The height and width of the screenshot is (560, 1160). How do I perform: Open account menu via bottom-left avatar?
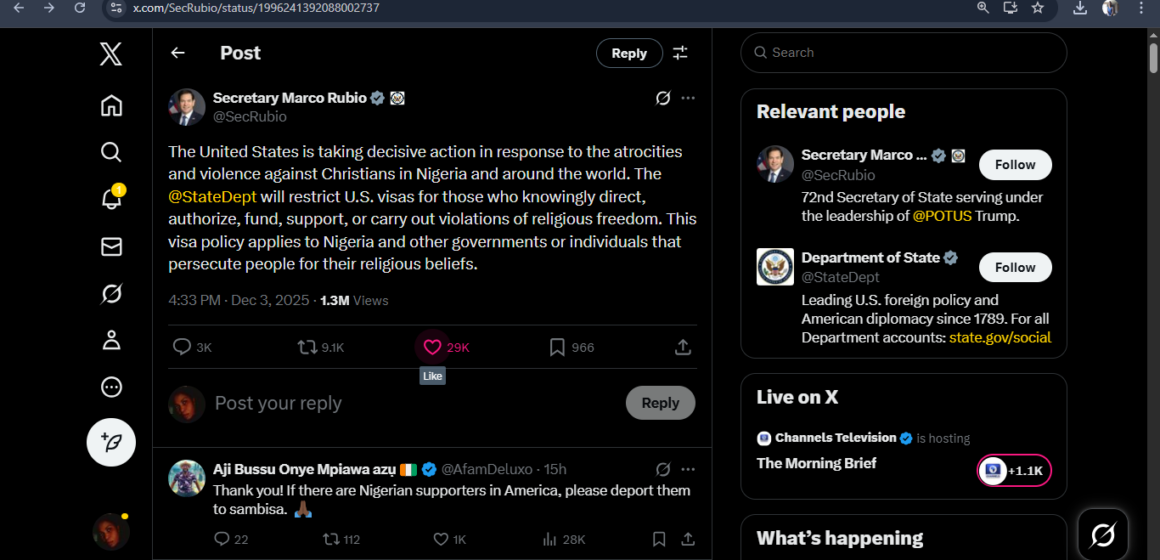[111, 532]
